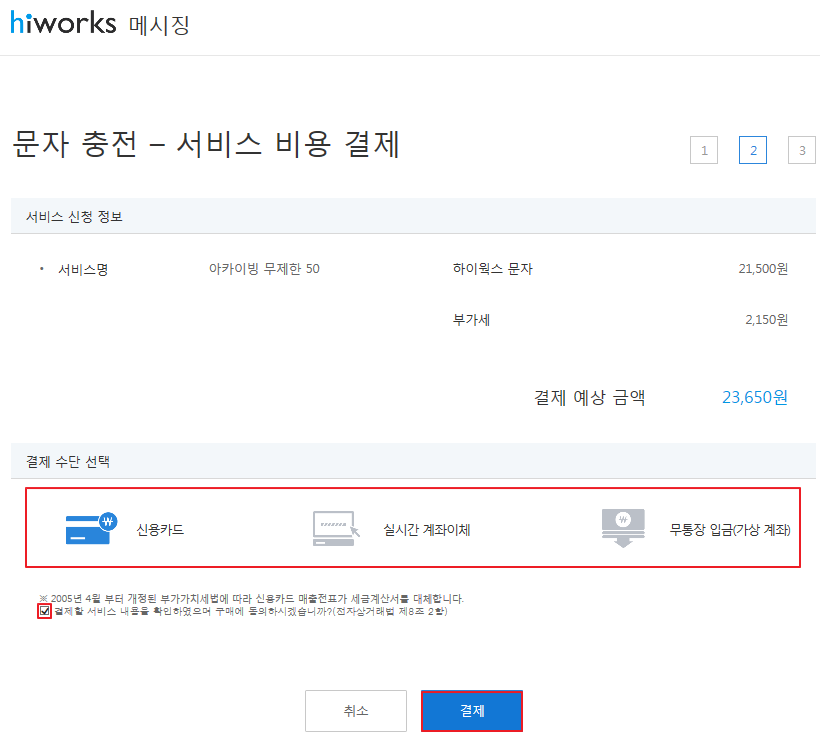Click the 부가세 label
820x737 pixels.
[471, 320]
